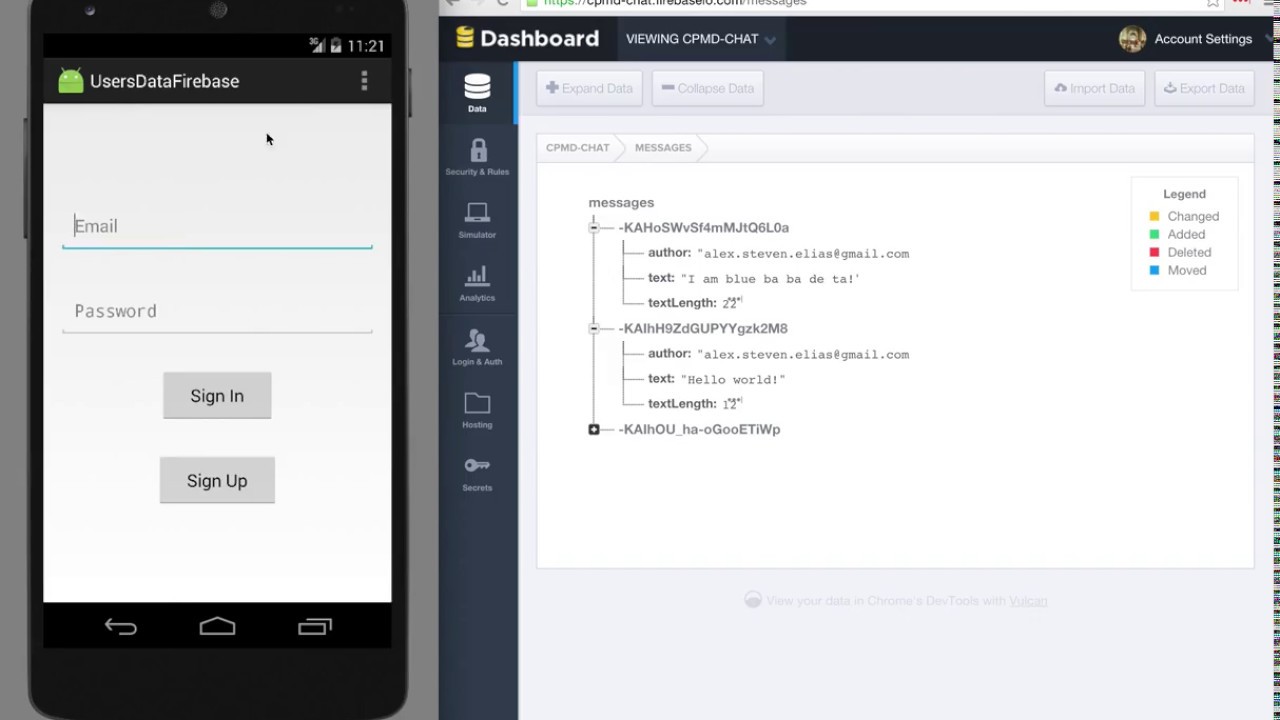Click author email in second message
Screen dimensions: 1280x720
[803, 355]
